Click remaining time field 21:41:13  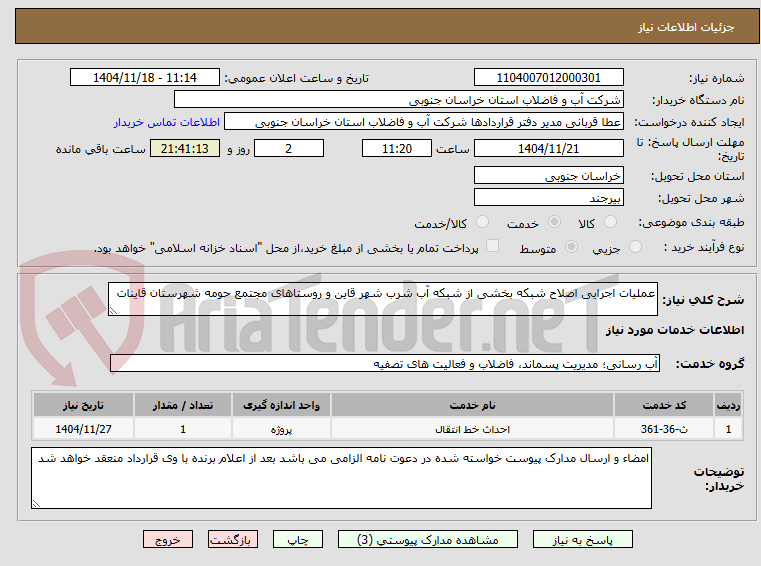pos(184,149)
